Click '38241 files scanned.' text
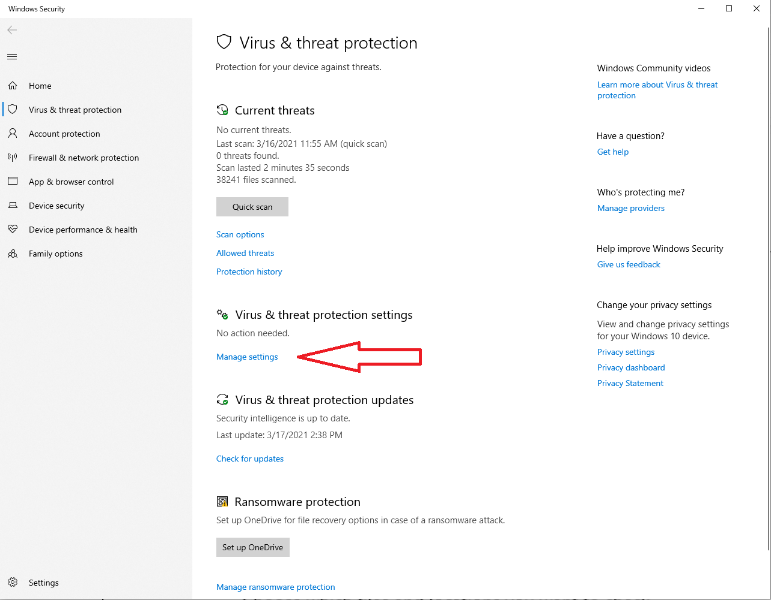The width and height of the screenshot is (771, 600). tap(256, 180)
